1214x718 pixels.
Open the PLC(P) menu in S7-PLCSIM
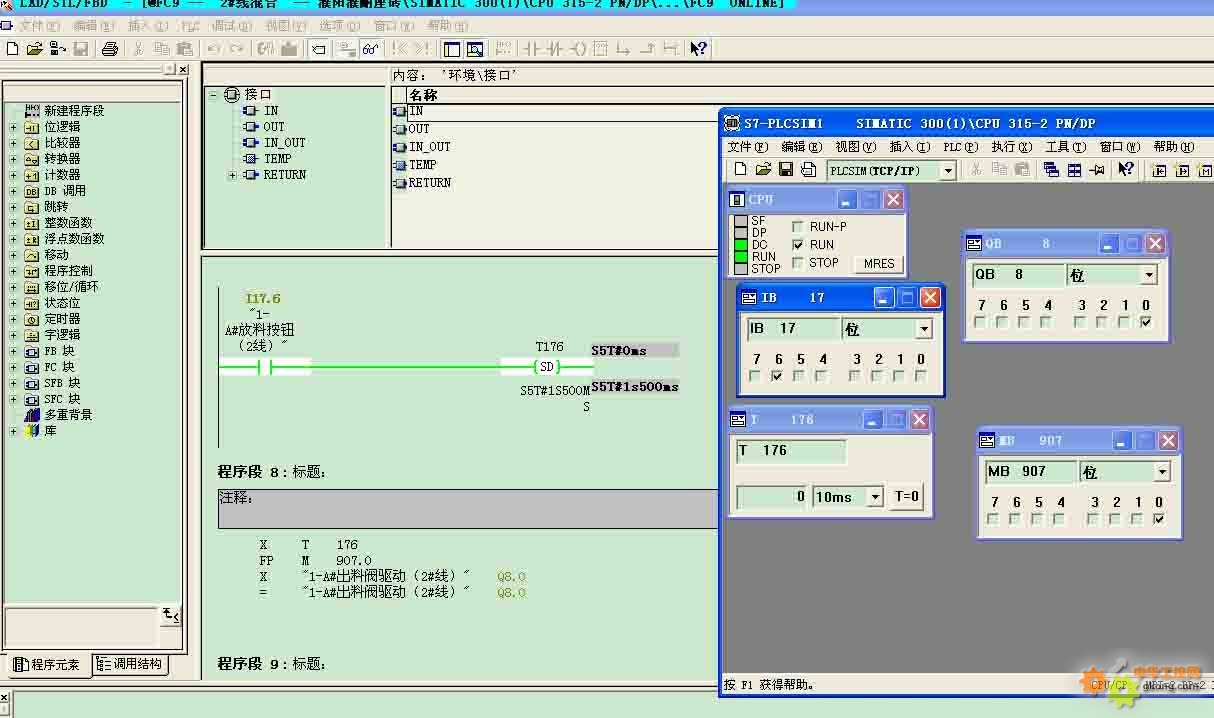[960, 147]
